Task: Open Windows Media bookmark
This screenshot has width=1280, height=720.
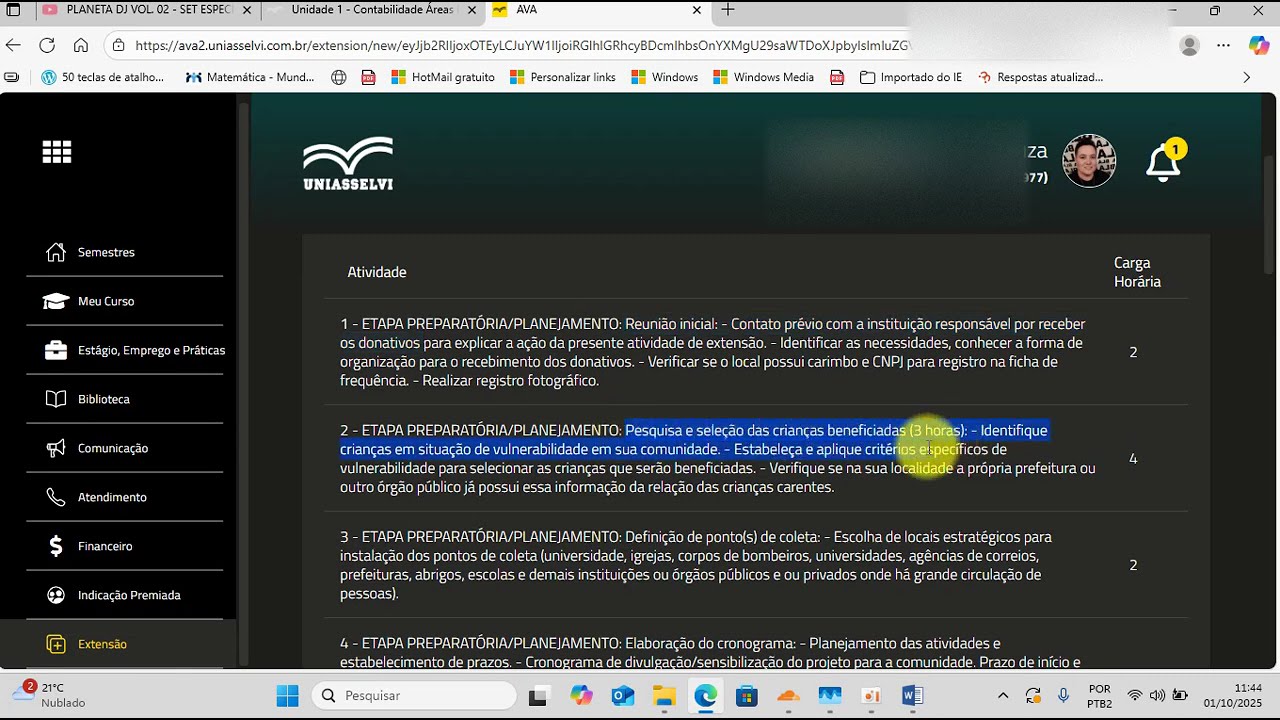Action: tap(763, 77)
